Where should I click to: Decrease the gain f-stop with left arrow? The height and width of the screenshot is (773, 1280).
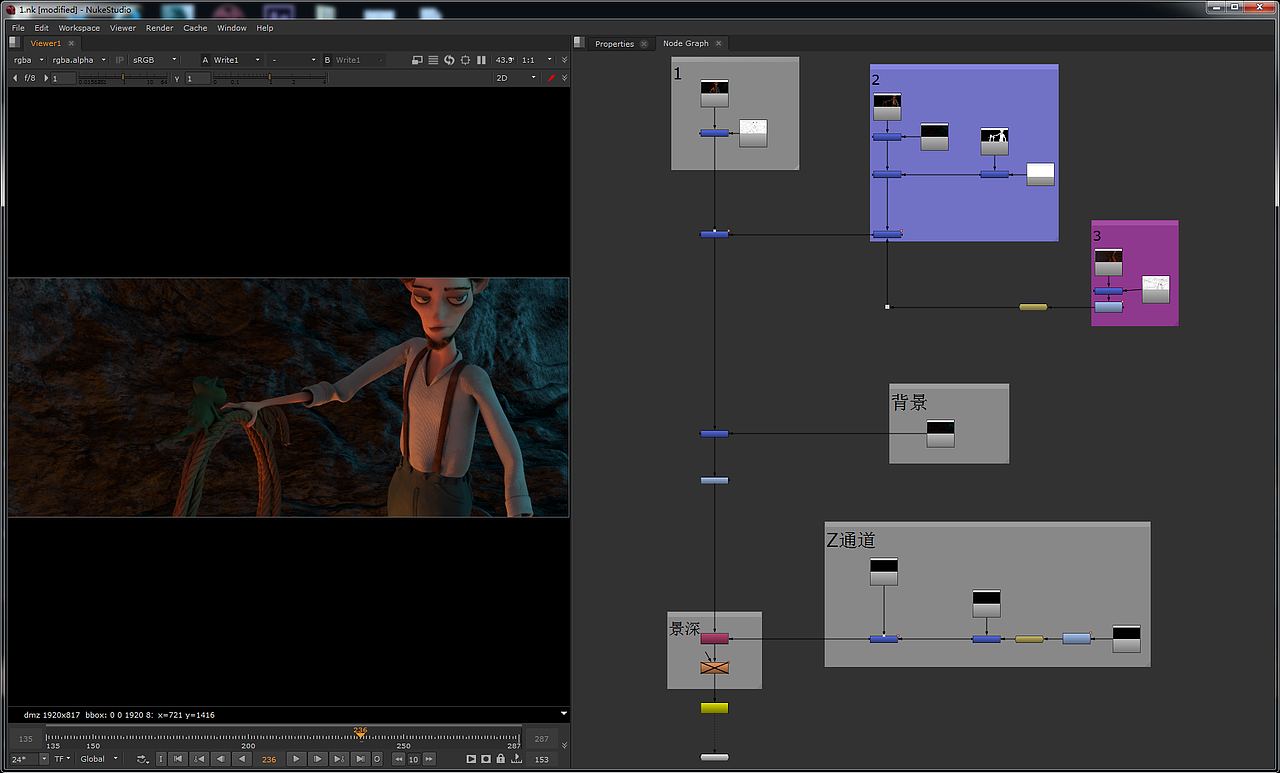(15, 78)
